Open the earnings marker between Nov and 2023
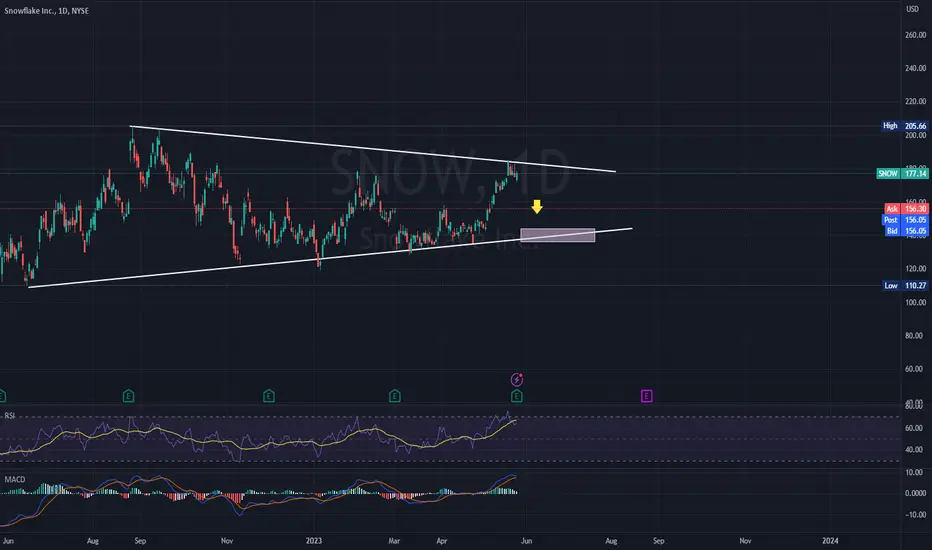The width and height of the screenshot is (932, 550). click(x=269, y=395)
